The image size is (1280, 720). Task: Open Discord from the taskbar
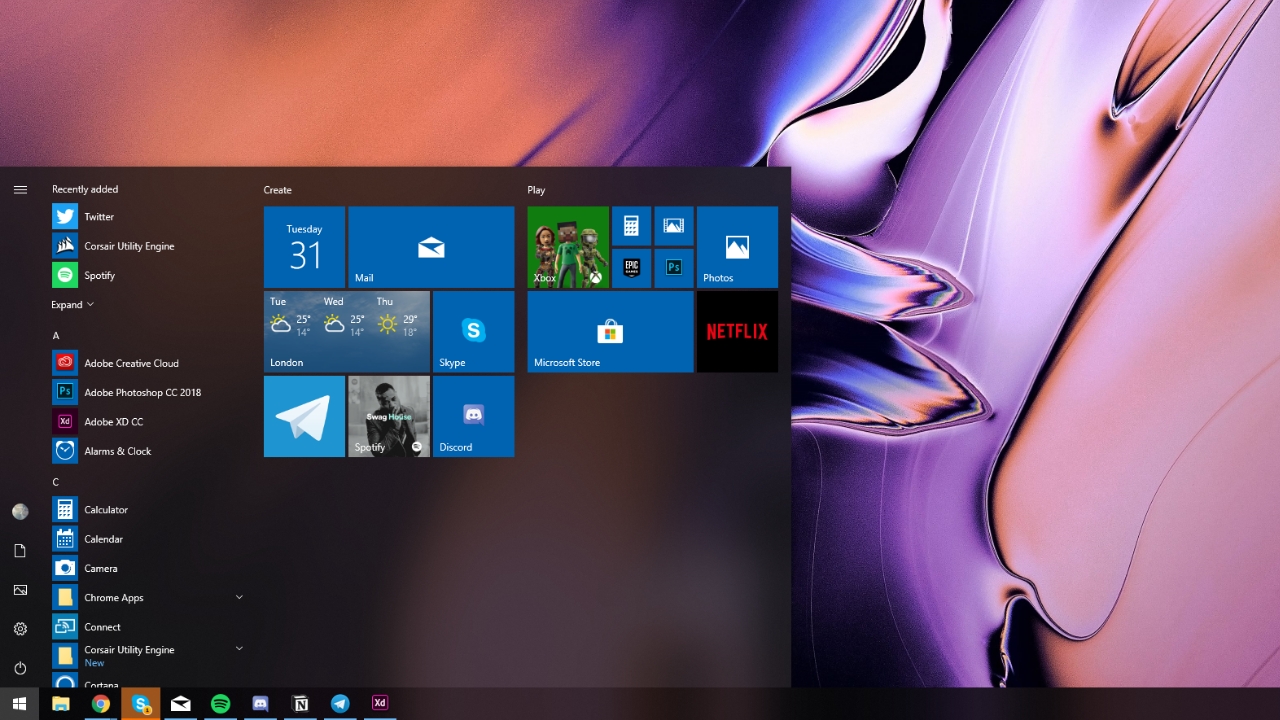261,704
